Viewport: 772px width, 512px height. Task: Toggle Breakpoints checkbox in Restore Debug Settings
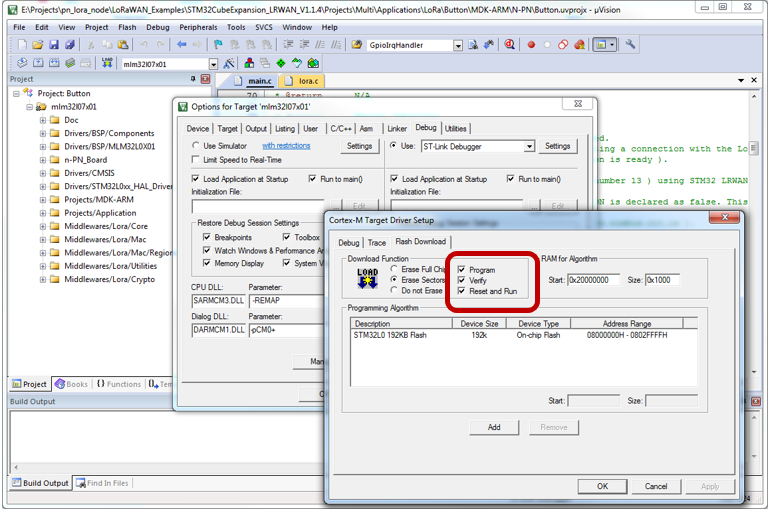point(207,237)
